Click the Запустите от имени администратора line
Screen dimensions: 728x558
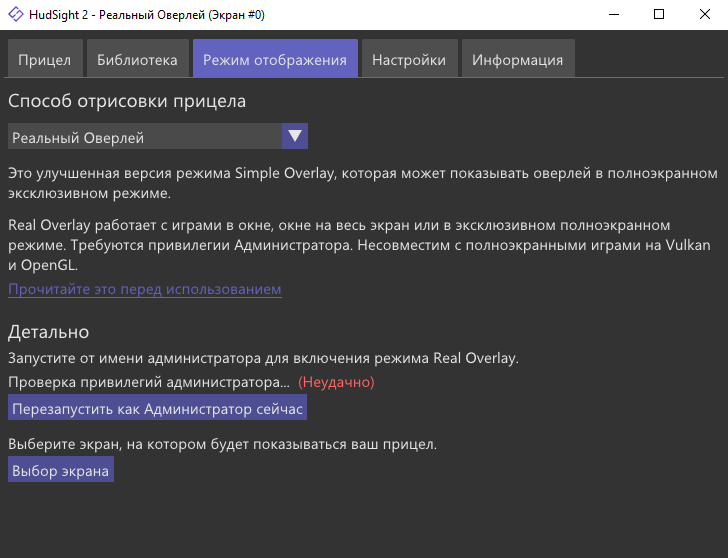pos(263,358)
